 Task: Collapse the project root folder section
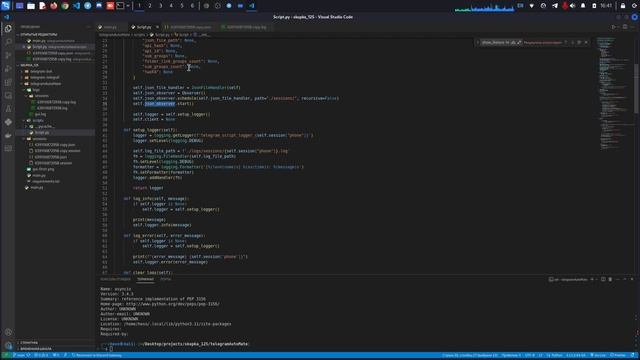click(x=29, y=65)
